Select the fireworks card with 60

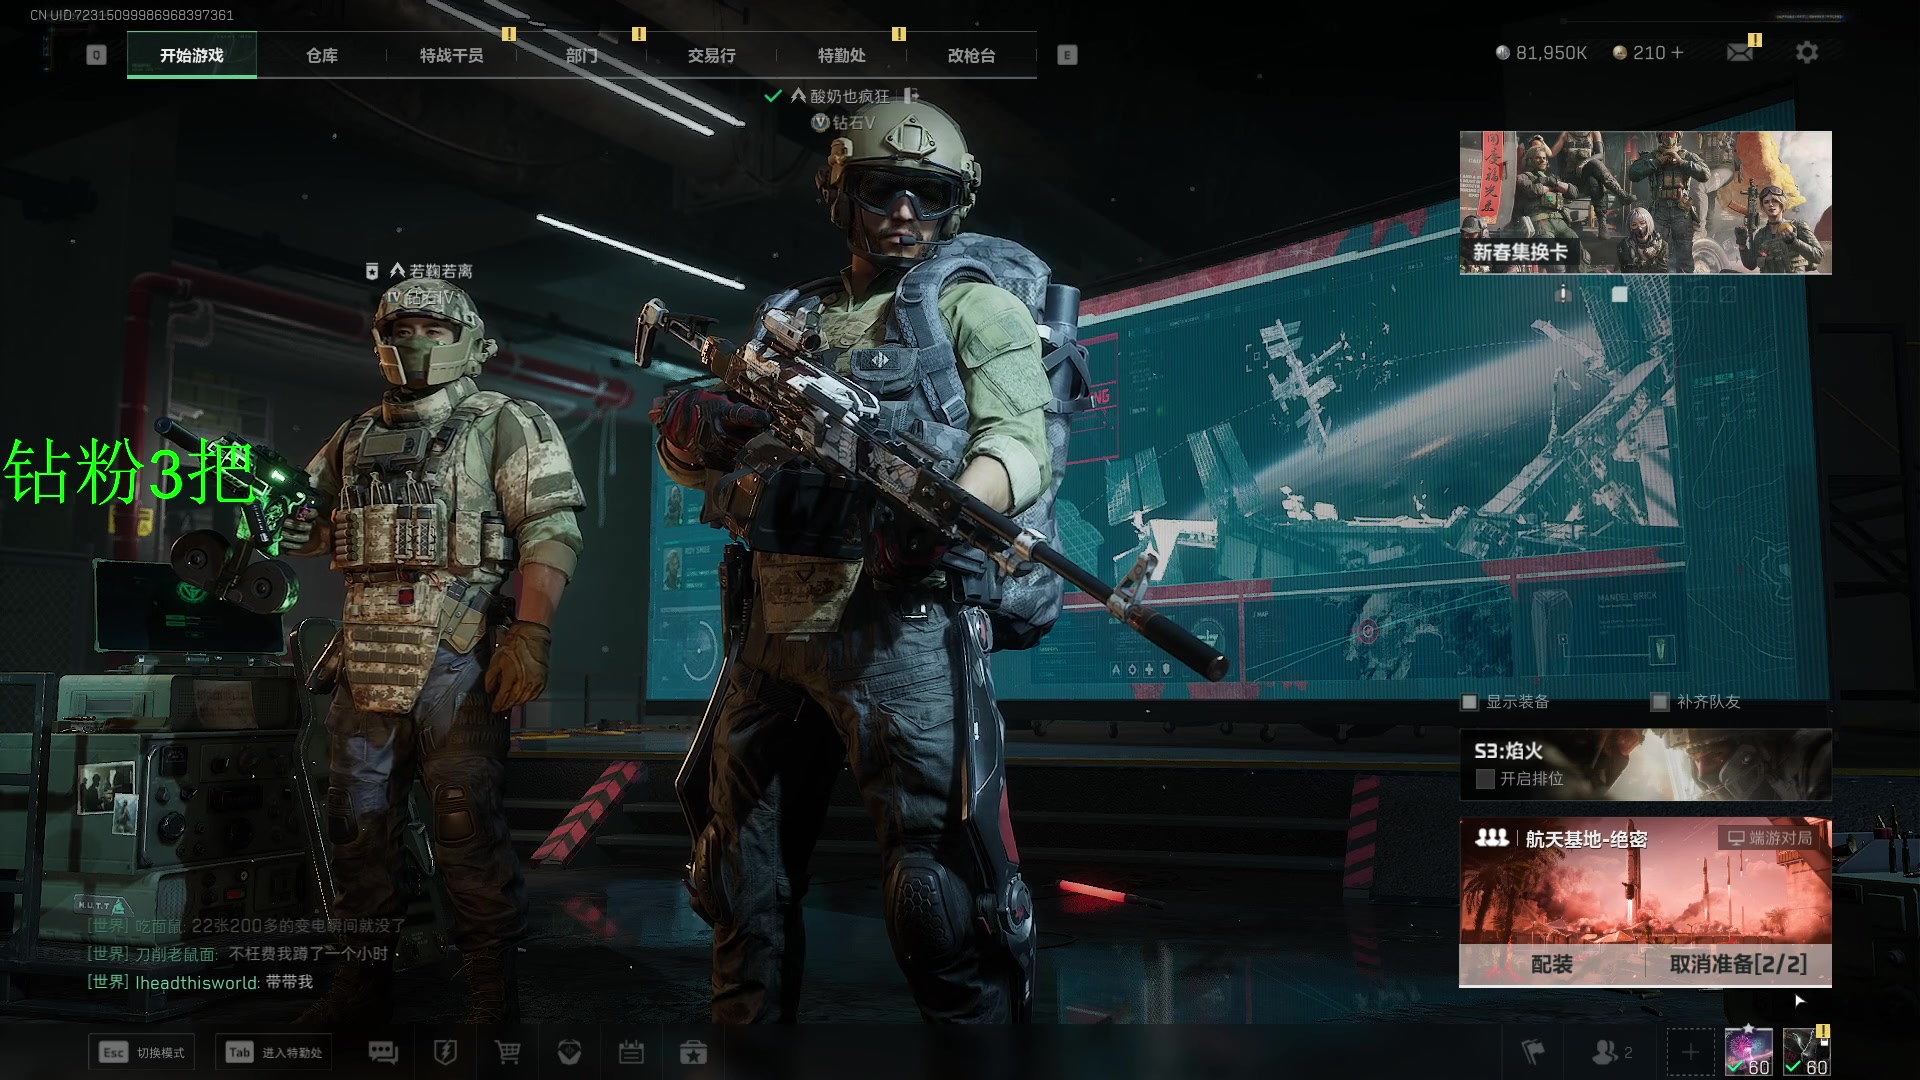click(1749, 1052)
